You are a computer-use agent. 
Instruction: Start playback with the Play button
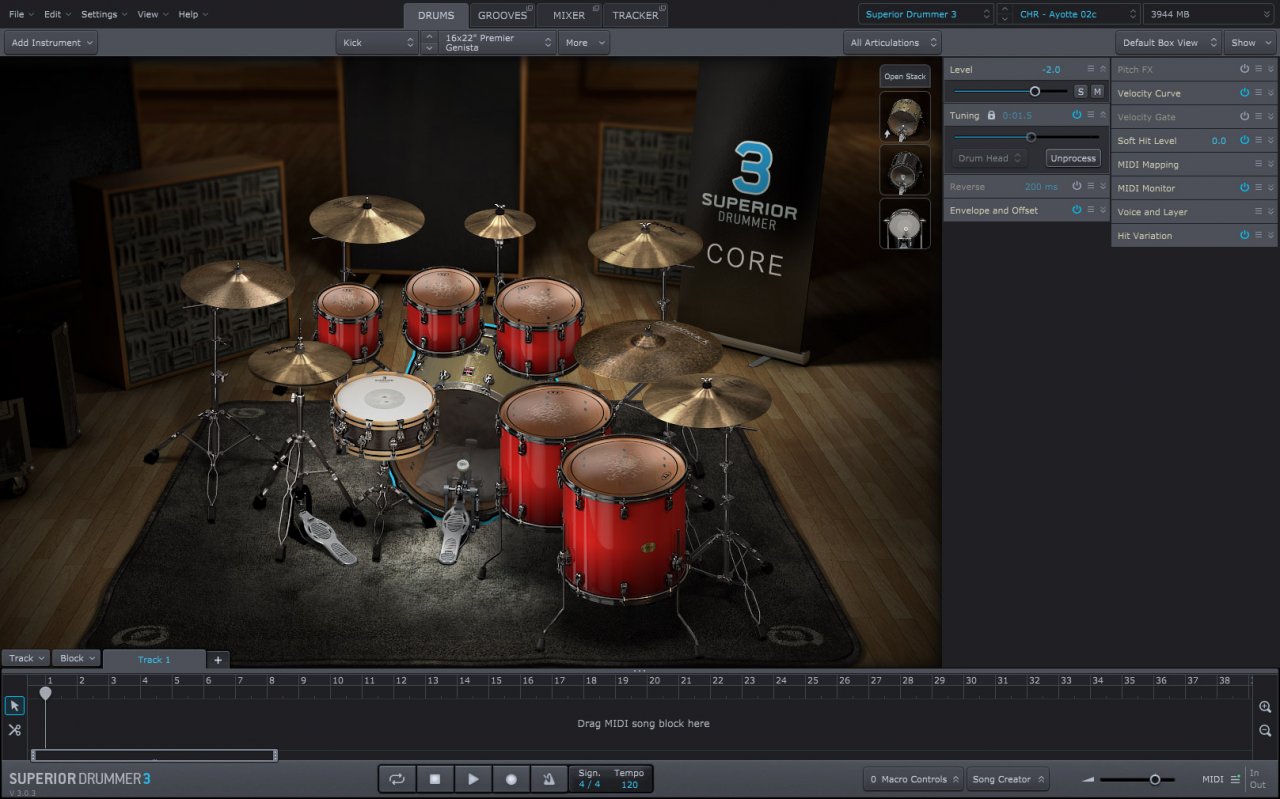[473, 779]
